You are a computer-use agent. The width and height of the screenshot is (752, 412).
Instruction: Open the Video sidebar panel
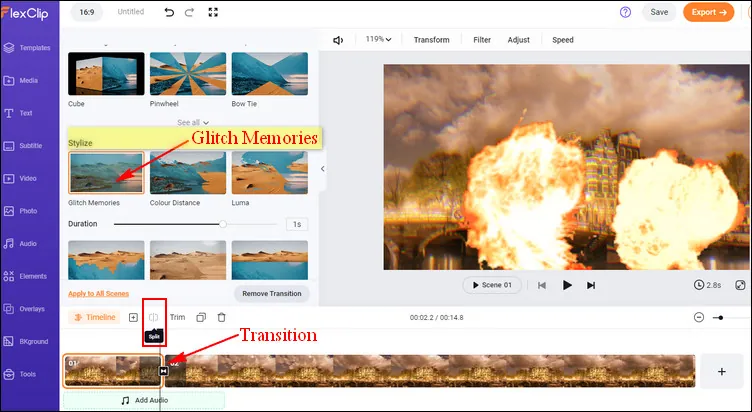click(20, 178)
